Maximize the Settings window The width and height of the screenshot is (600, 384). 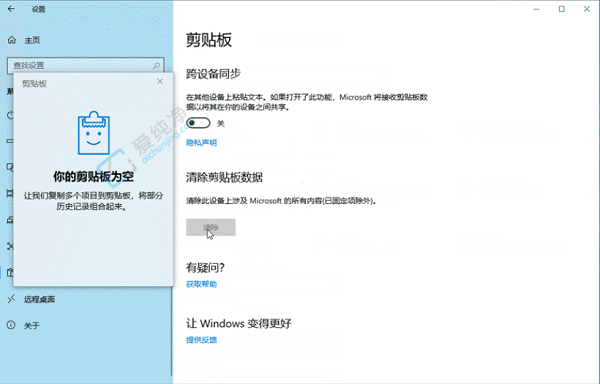click(562, 9)
